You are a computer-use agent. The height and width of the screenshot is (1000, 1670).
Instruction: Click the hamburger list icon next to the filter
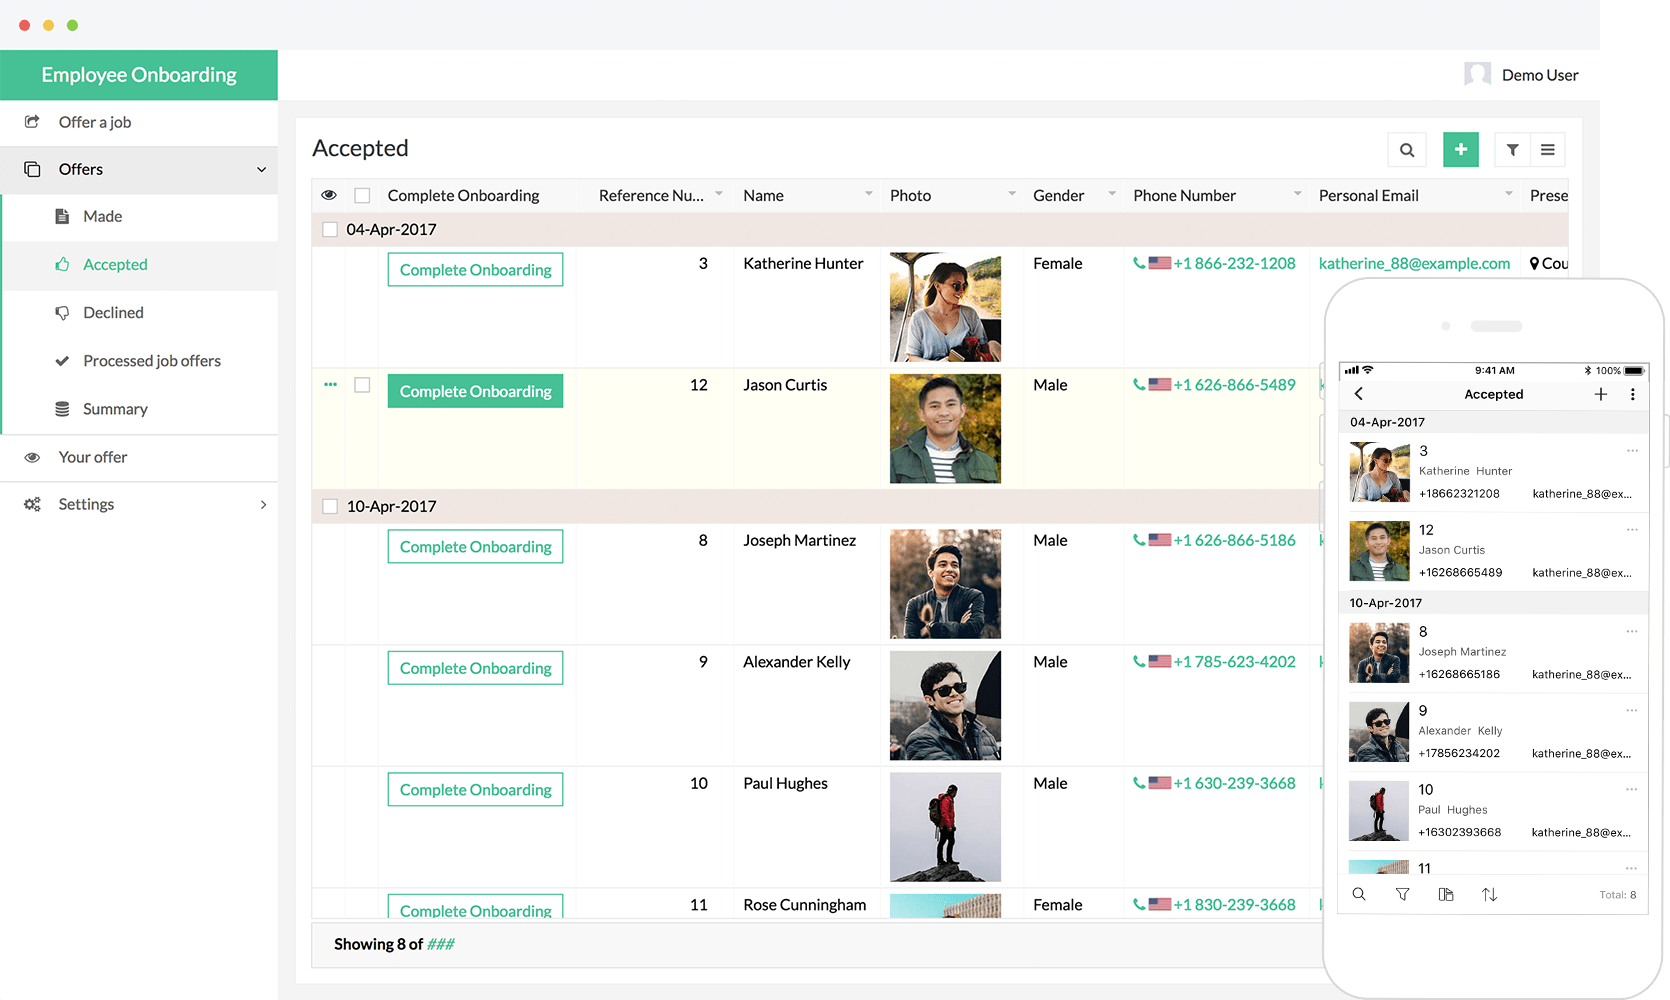pos(1547,149)
